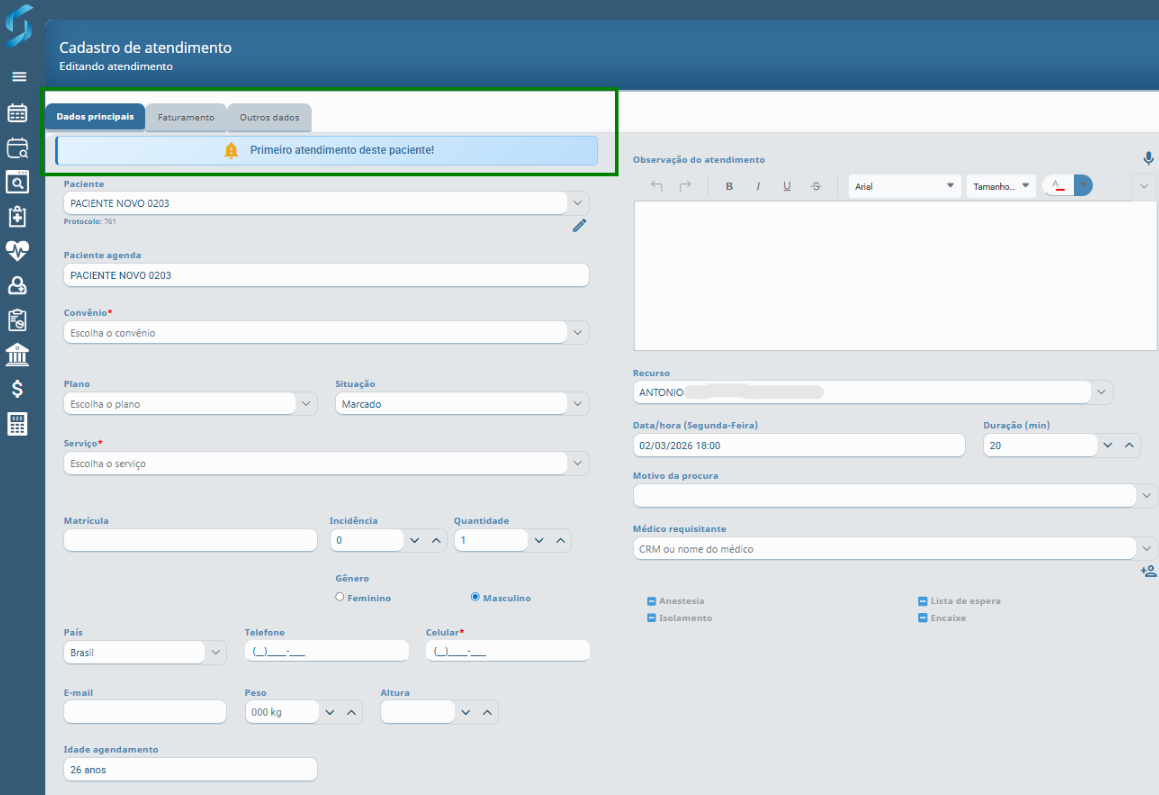Open the font color picker
Screen dimensions: 1159x795
pos(1058,186)
